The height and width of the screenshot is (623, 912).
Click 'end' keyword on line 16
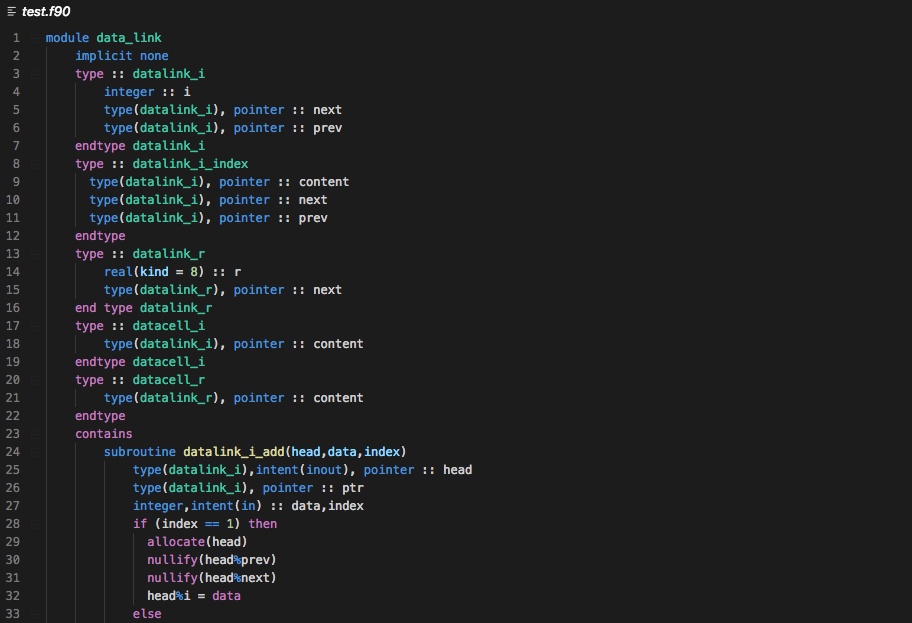coord(86,308)
